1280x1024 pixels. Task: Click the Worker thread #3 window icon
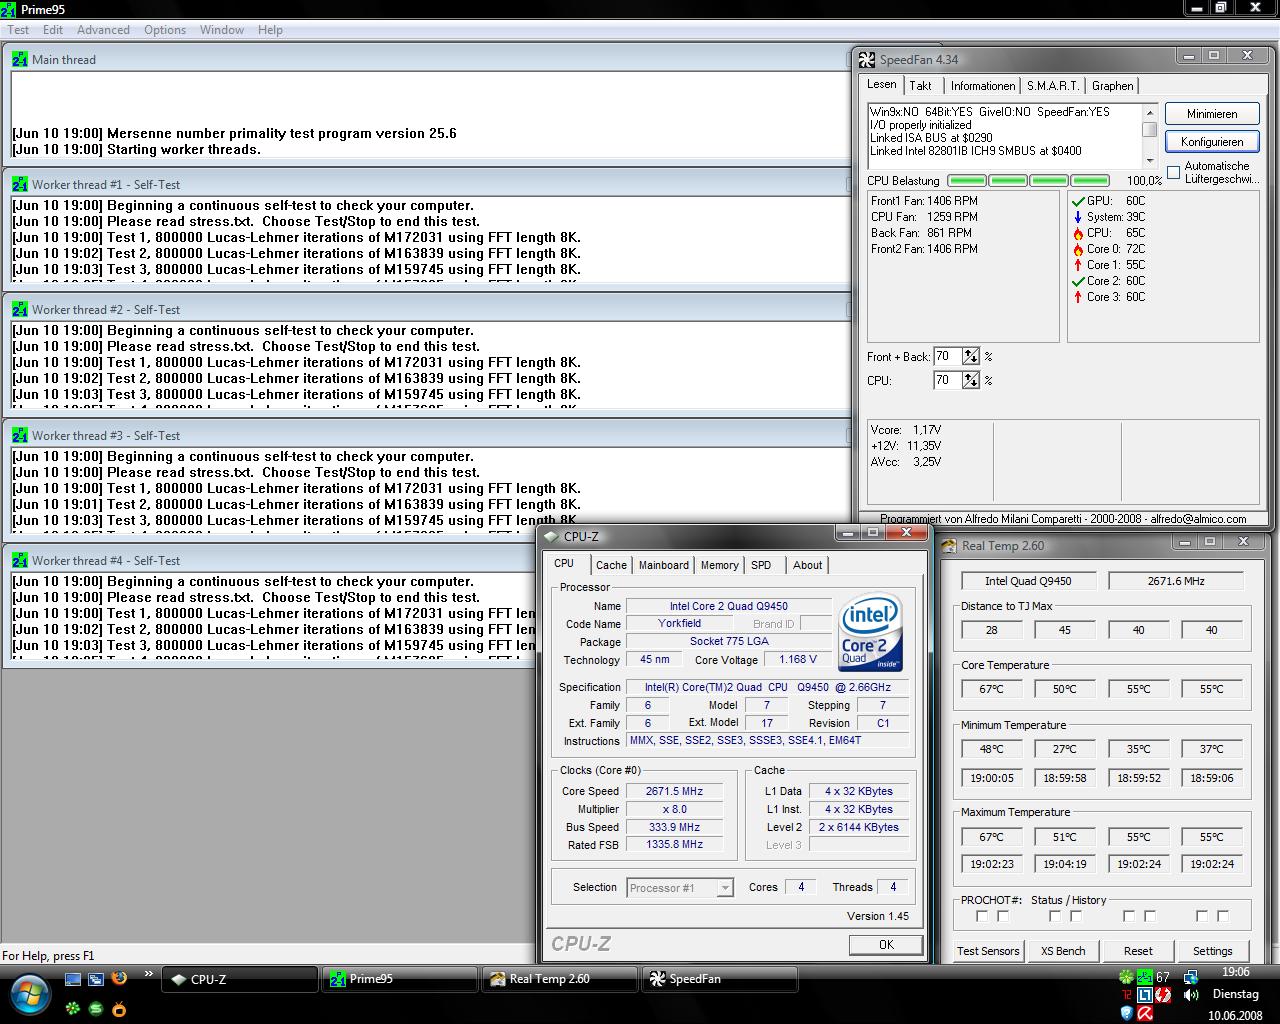click(x=20, y=435)
